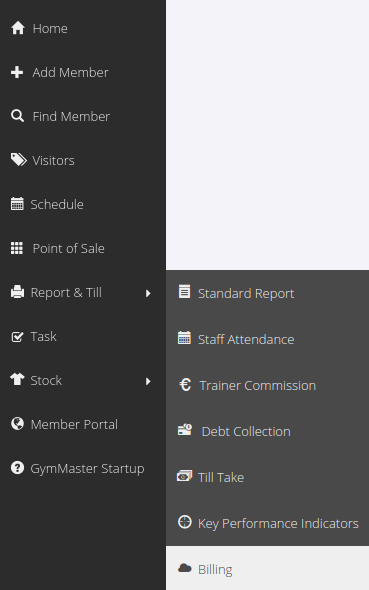Expand the Report & Till submenu arrow

(148, 293)
